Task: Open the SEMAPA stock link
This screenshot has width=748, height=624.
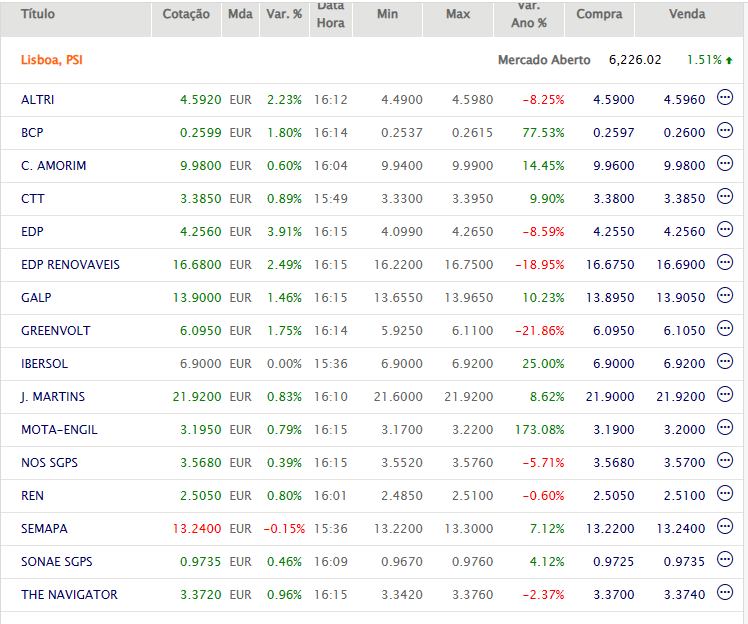Action: (x=44, y=529)
